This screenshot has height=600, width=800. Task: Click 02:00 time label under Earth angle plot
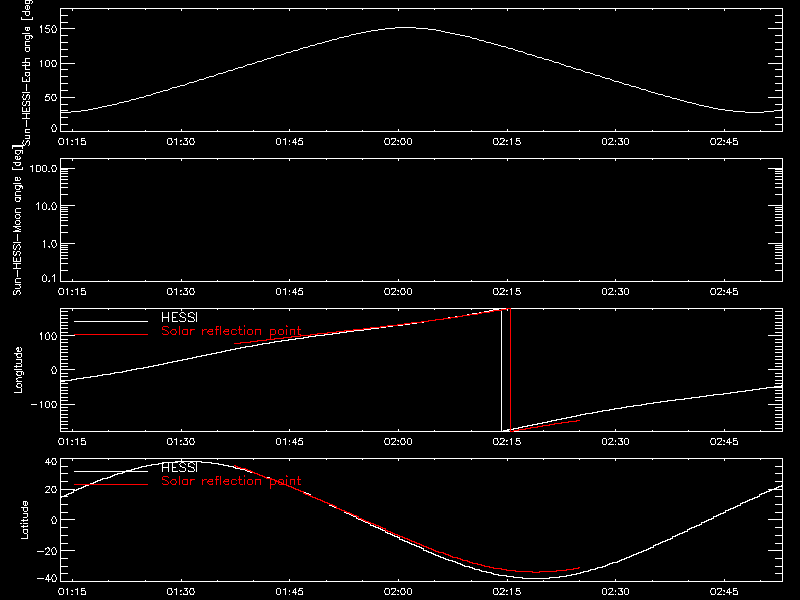(398, 142)
